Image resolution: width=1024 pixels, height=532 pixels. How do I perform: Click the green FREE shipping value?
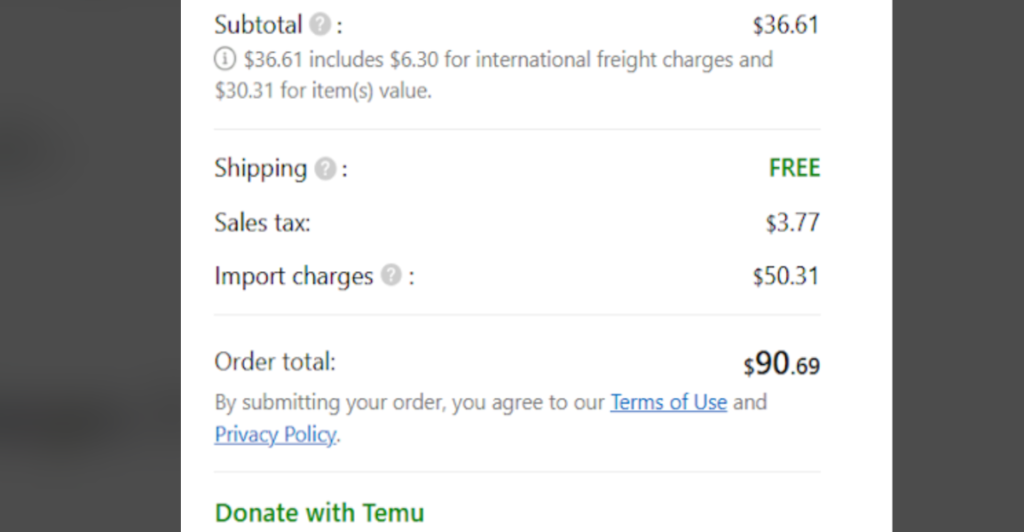click(794, 168)
